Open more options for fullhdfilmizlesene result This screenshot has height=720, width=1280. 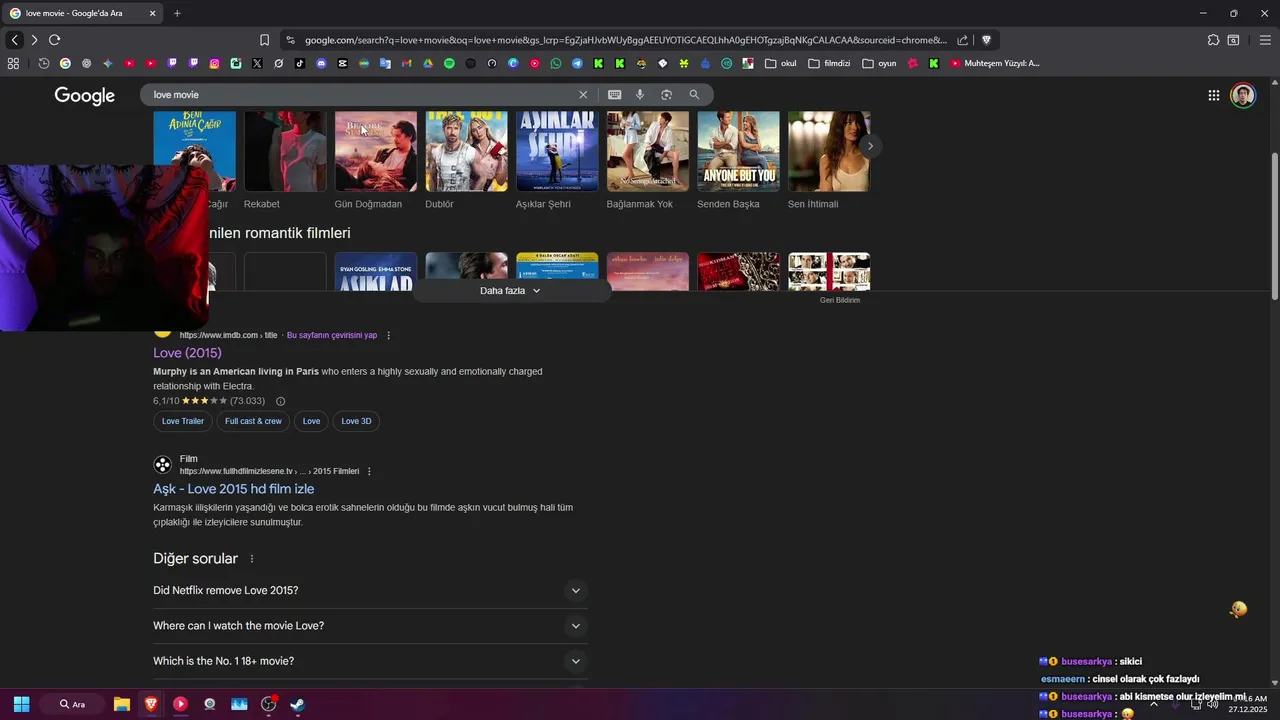tap(369, 472)
